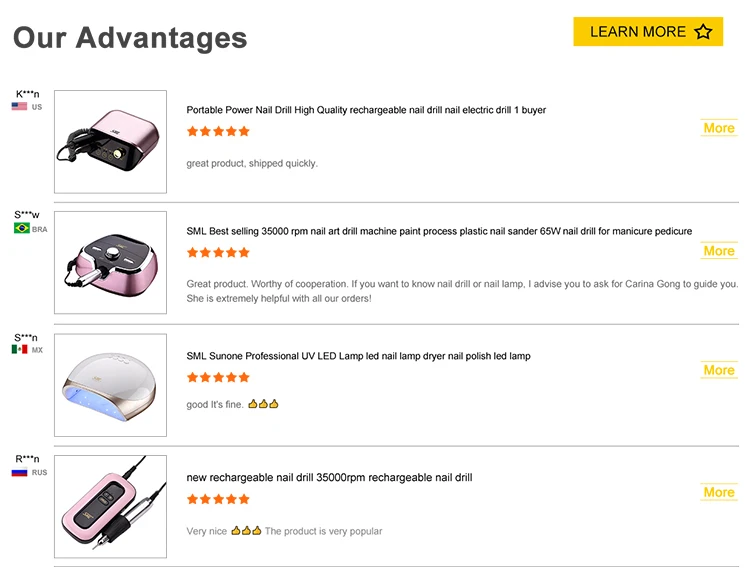The width and height of the screenshot is (750, 575).
Task: Open the pink rechargeable handheld drill thumbnail
Action: [x=110, y=507]
